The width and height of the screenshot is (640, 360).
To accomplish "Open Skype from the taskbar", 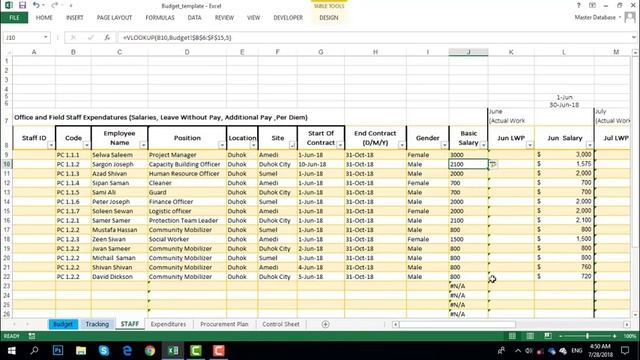I will click(x=104, y=351).
